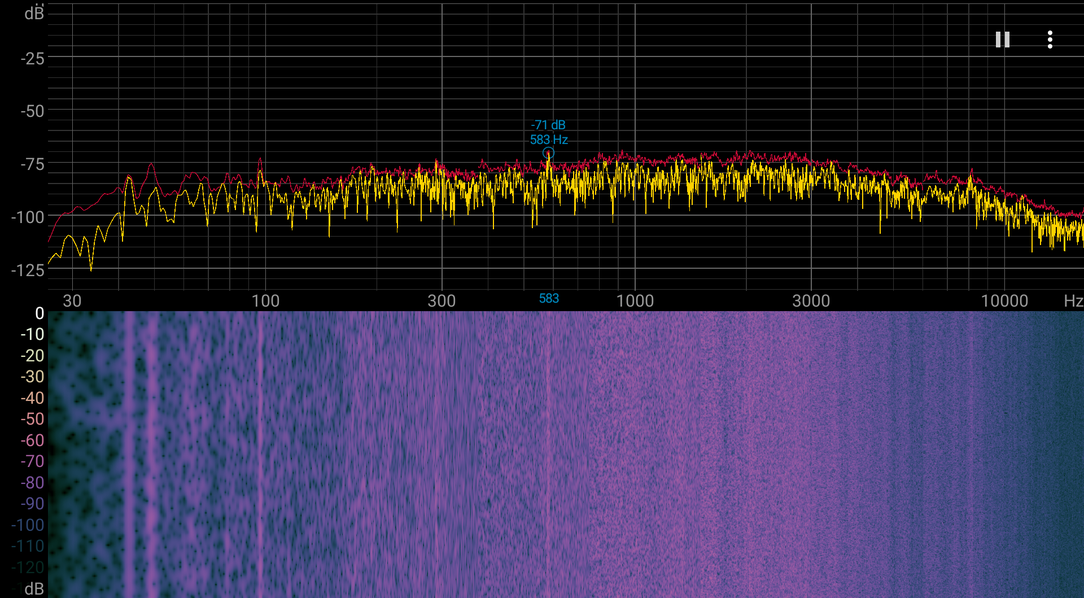This screenshot has height=598, width=1084.
Task: Open the three-dot overflow menu
Action: click(1049, 39)
